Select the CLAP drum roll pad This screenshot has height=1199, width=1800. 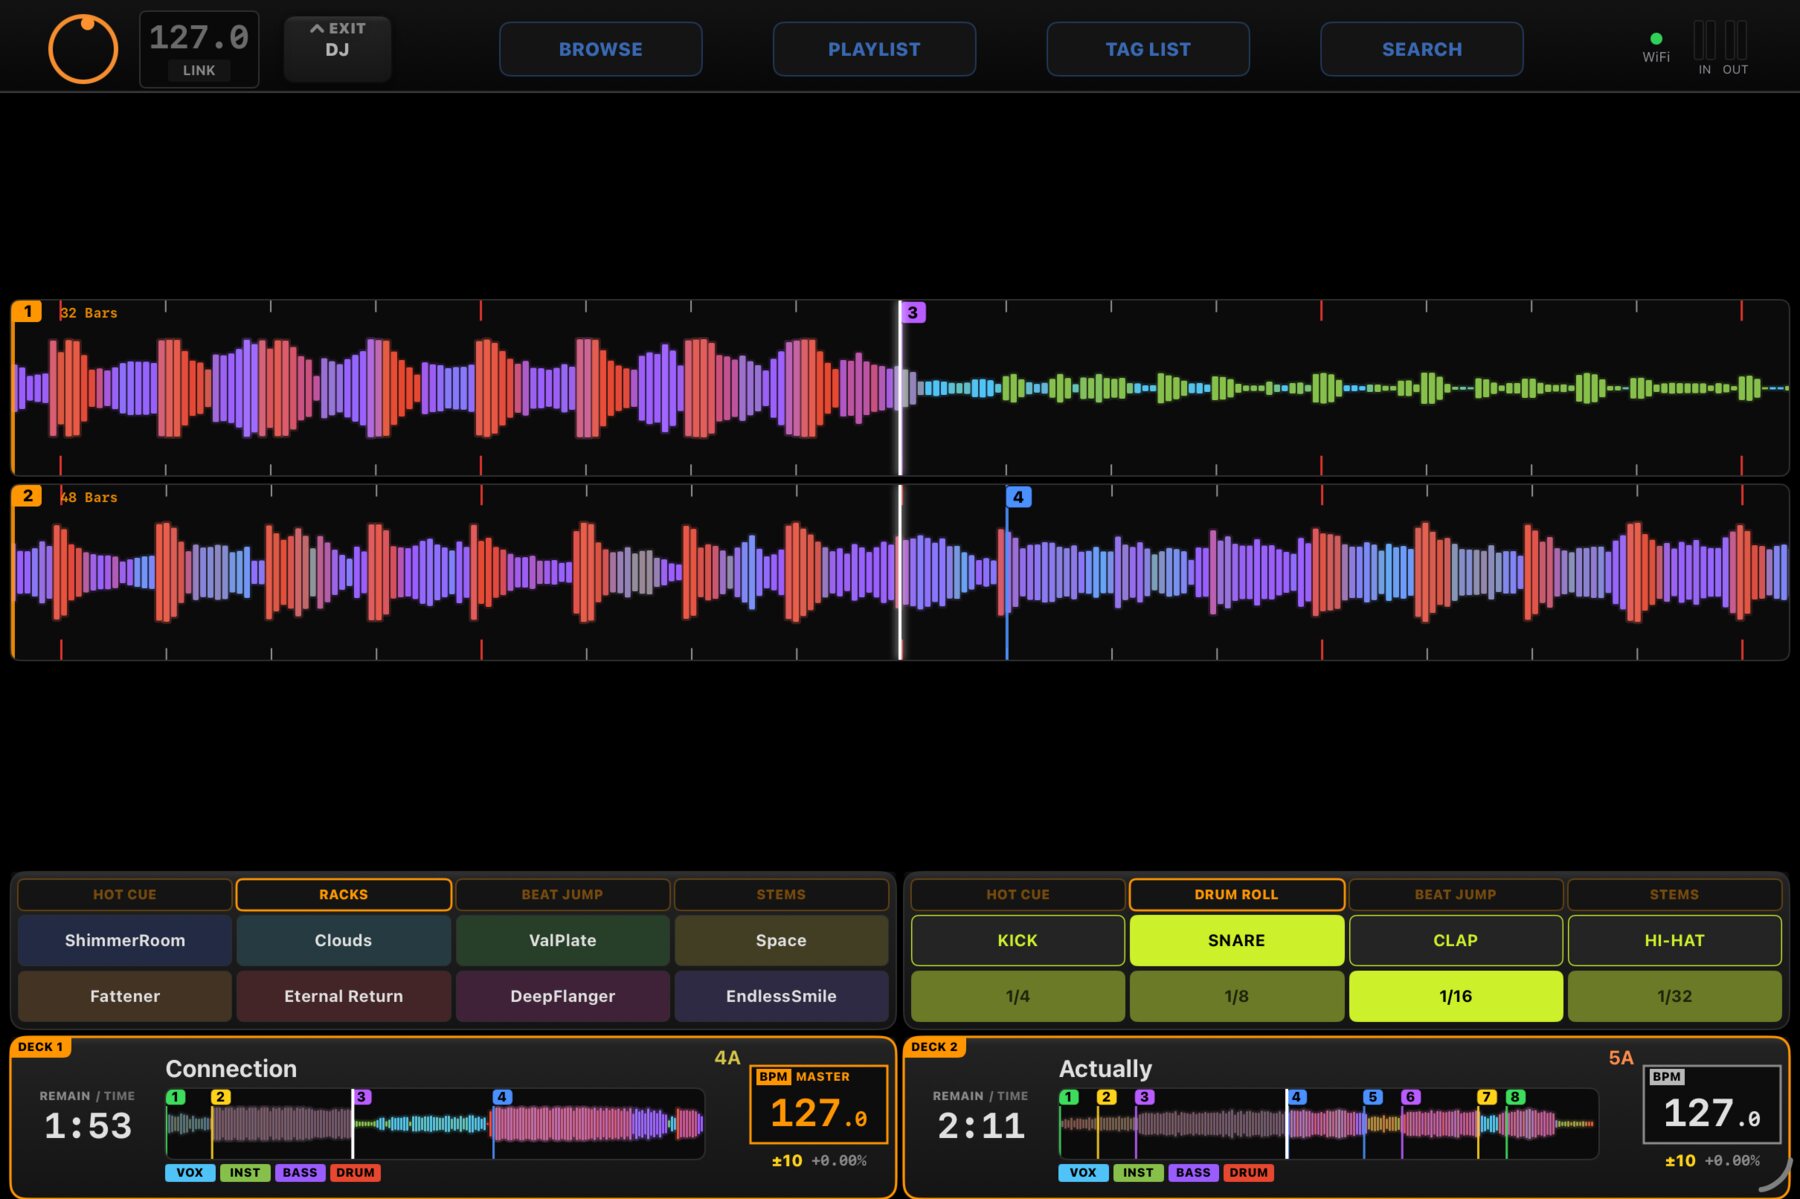click(1455, 940)
